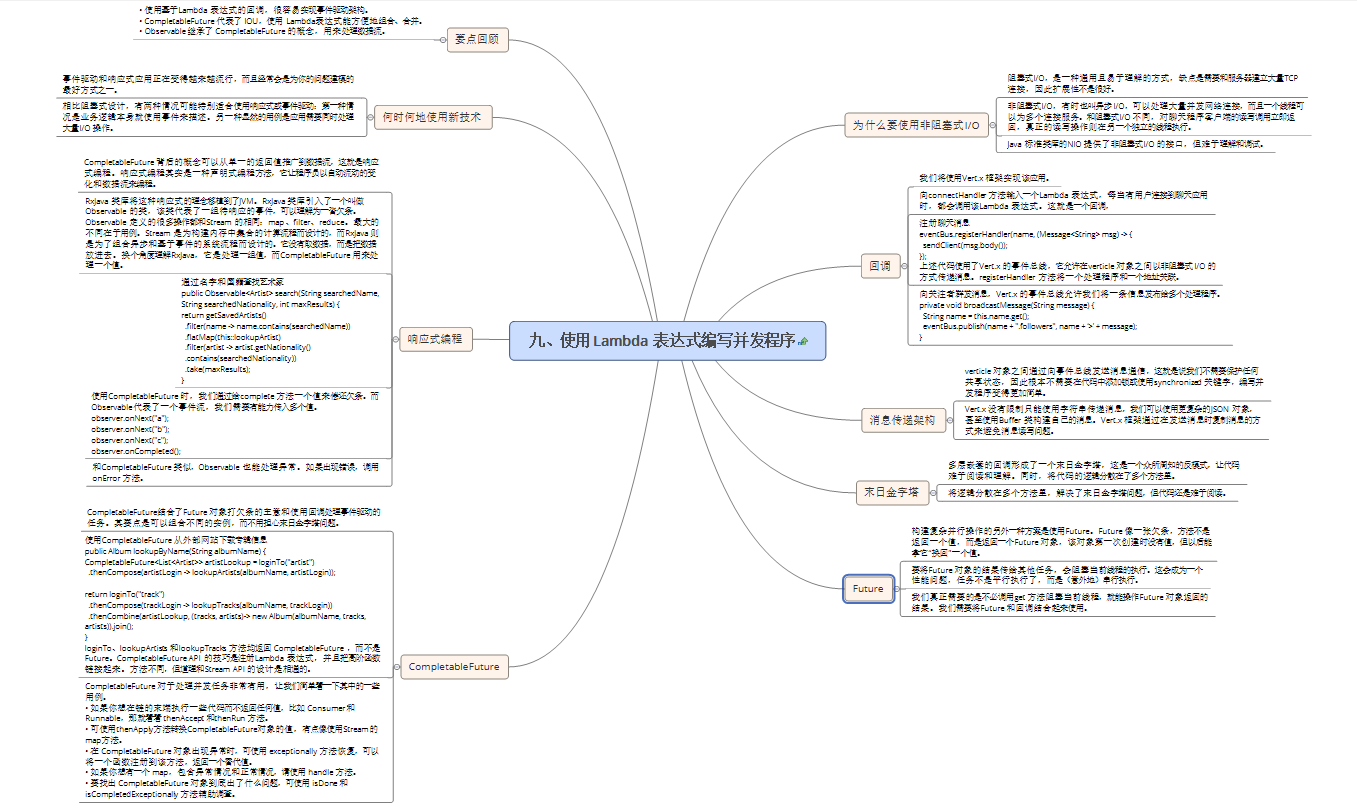Click note starting "我们真正需要的是不必调用get"

coord(1061,602)
